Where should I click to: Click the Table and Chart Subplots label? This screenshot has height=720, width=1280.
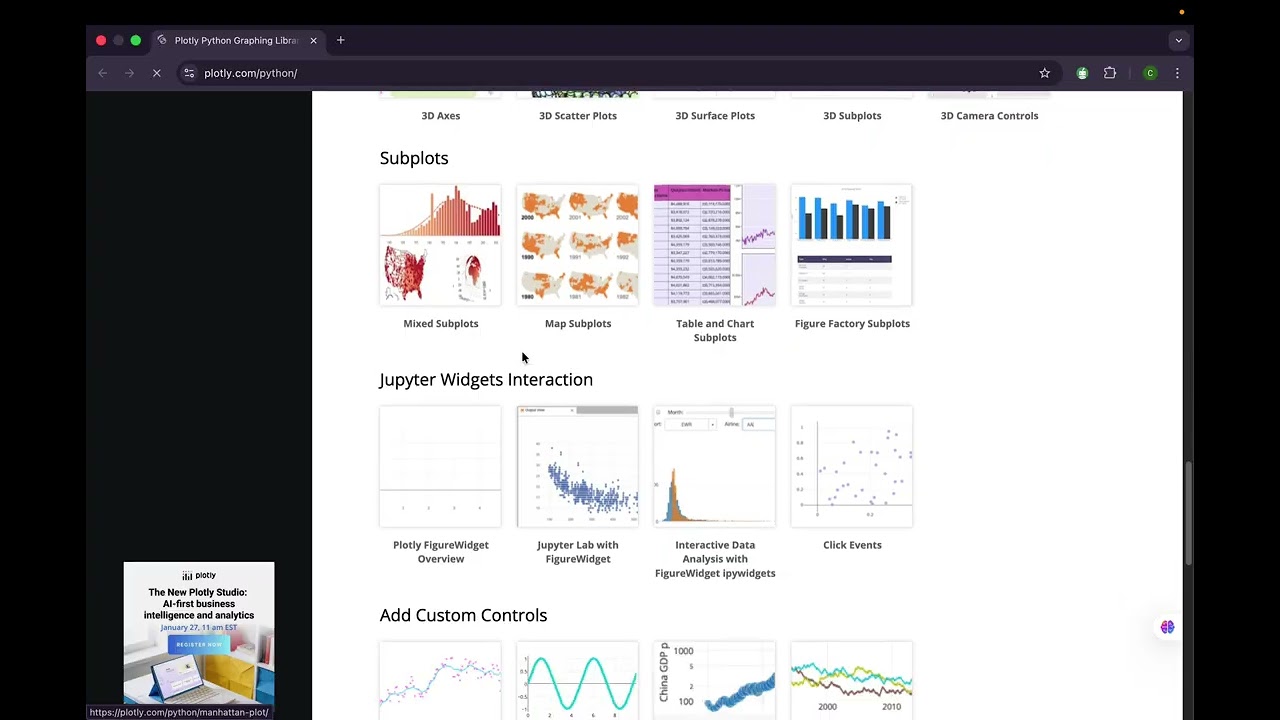pyautogui.click(x=715, y=330)
